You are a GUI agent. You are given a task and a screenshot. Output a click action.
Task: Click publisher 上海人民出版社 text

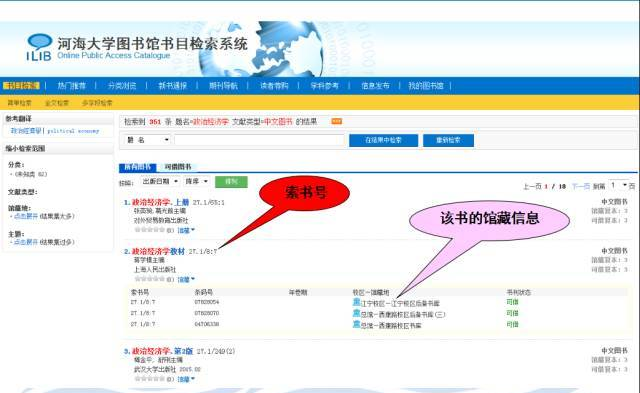coord(155,269)
